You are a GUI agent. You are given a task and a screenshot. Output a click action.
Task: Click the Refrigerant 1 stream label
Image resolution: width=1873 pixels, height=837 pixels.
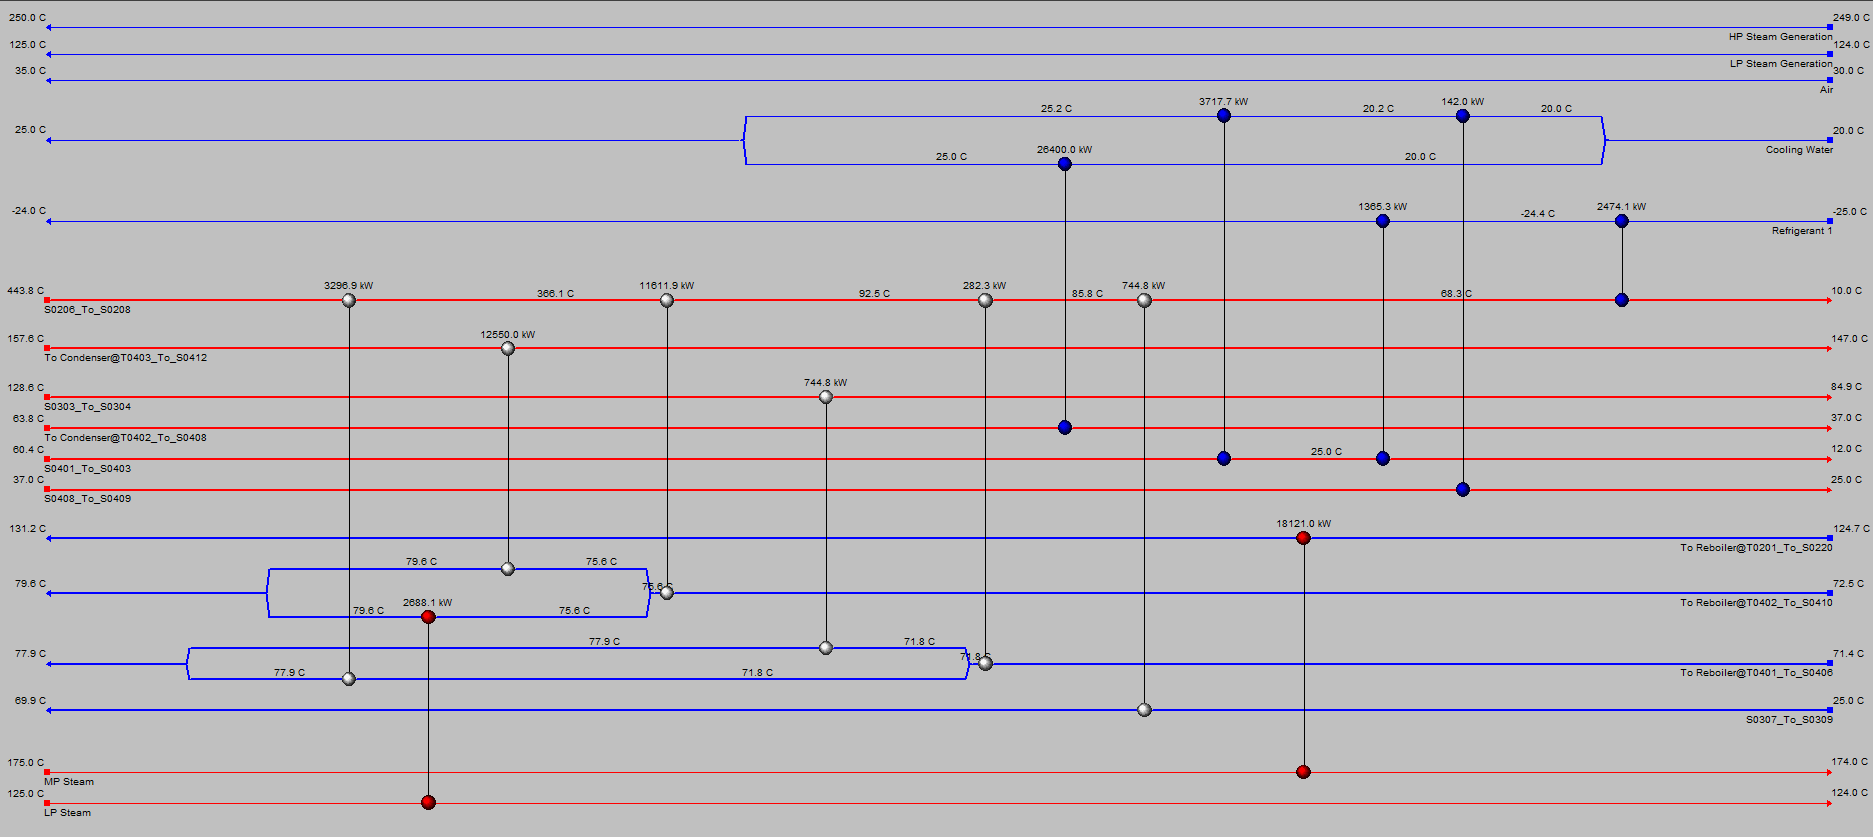pyautogui.click(x=1802, y=231)
